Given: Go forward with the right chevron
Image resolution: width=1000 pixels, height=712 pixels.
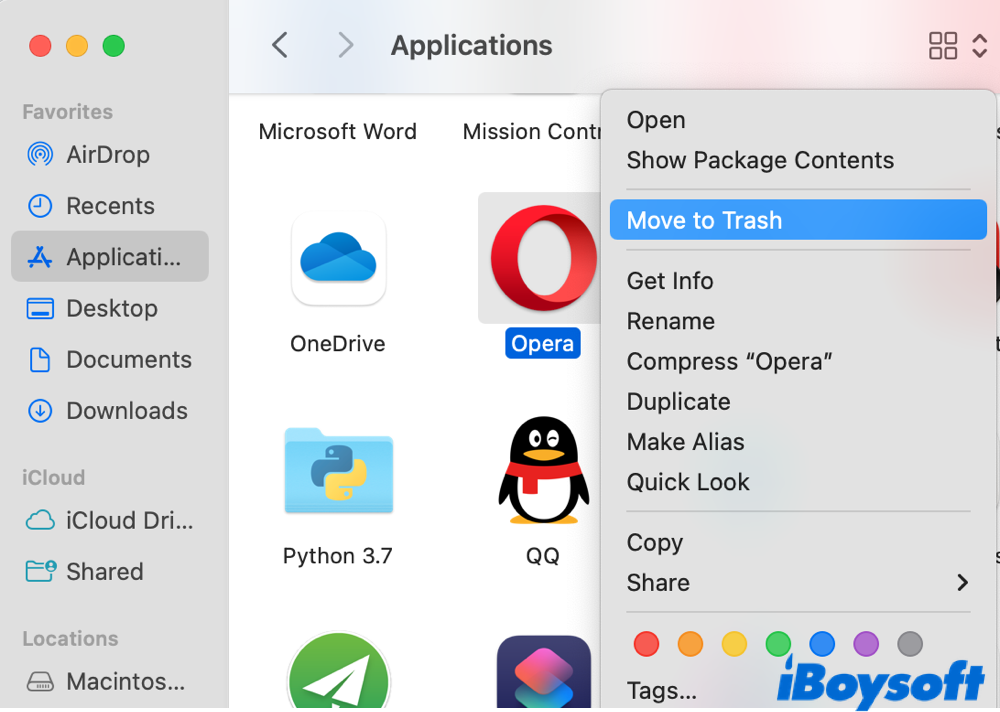Looking at the screenshot, I should (346, 45).
